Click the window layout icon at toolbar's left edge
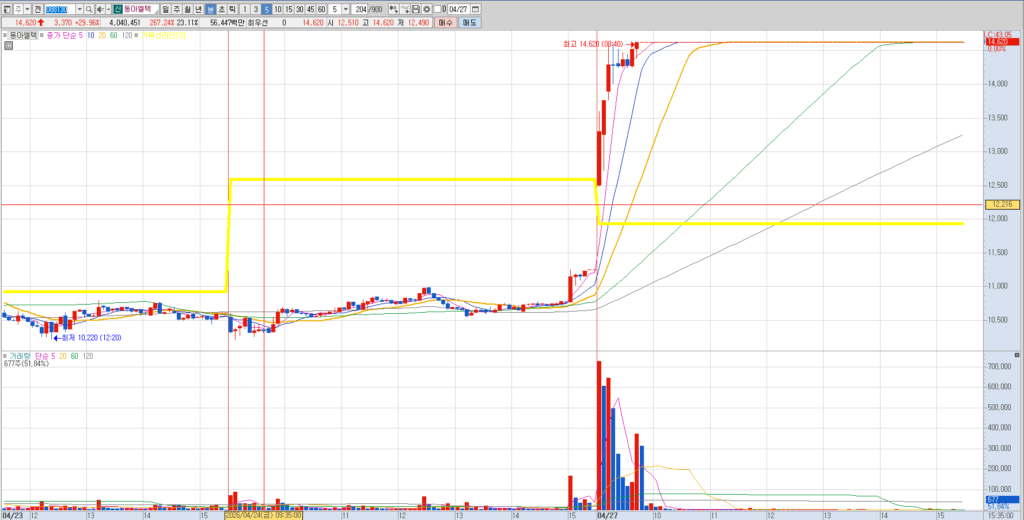Image resolution: width=1024 pixels, height=520 pixels. tap(8, 9)
